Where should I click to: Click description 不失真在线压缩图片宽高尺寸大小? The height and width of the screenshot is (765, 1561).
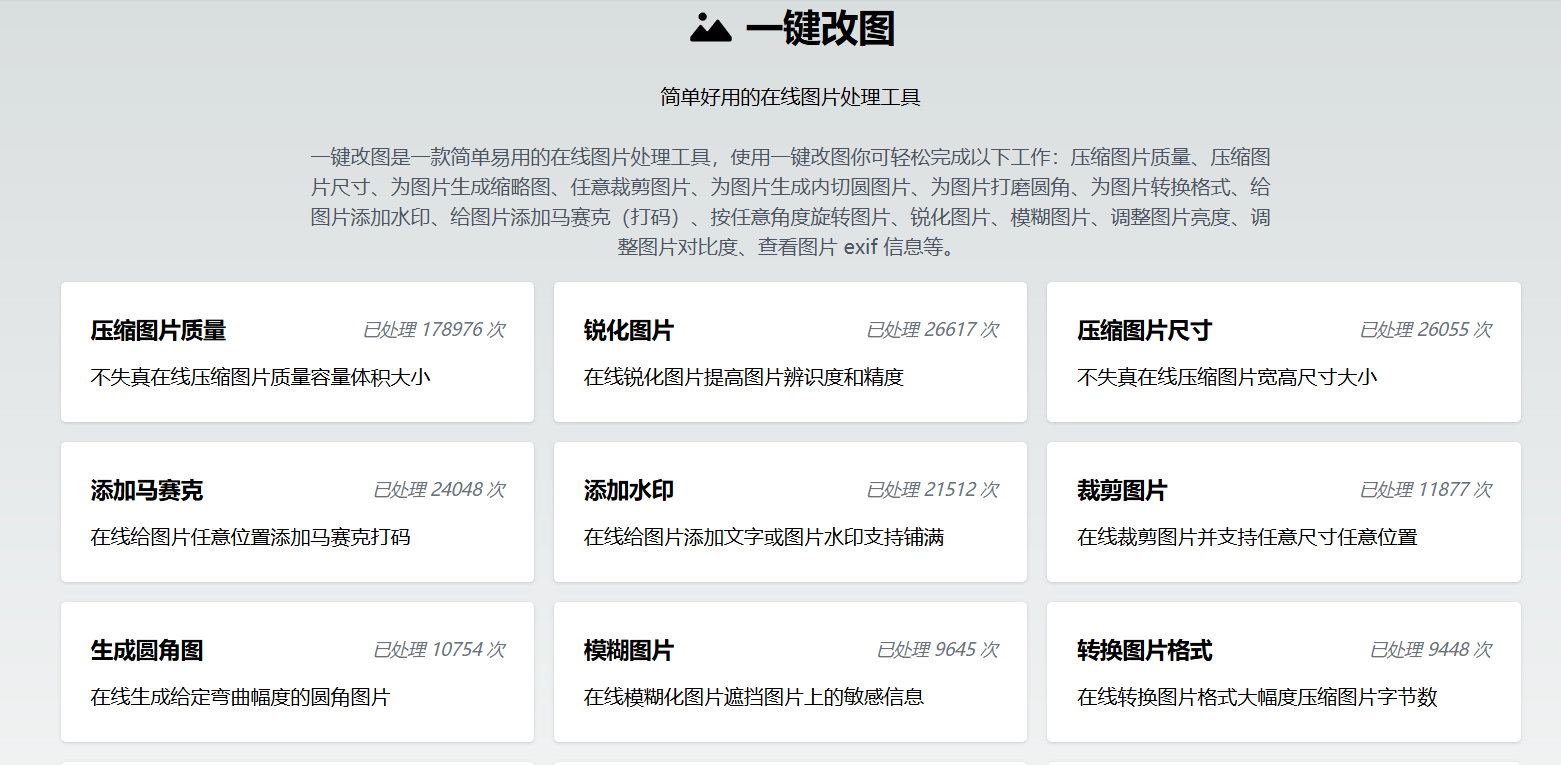coord(1227,377)
